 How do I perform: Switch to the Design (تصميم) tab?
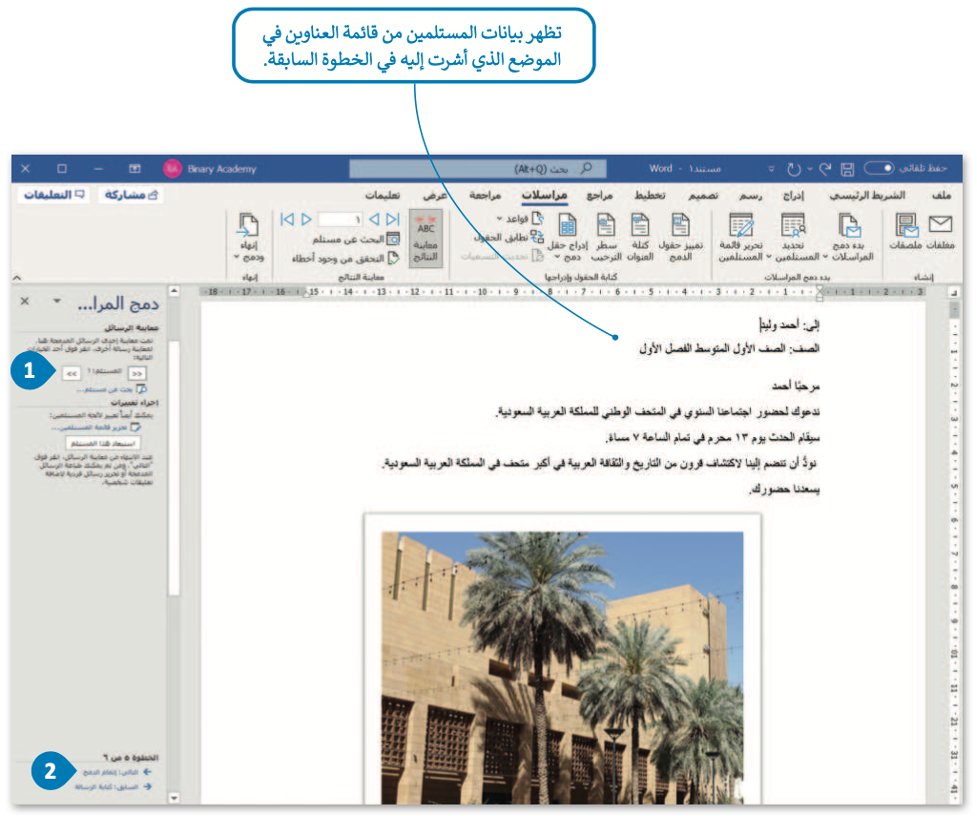pos(703,195)
